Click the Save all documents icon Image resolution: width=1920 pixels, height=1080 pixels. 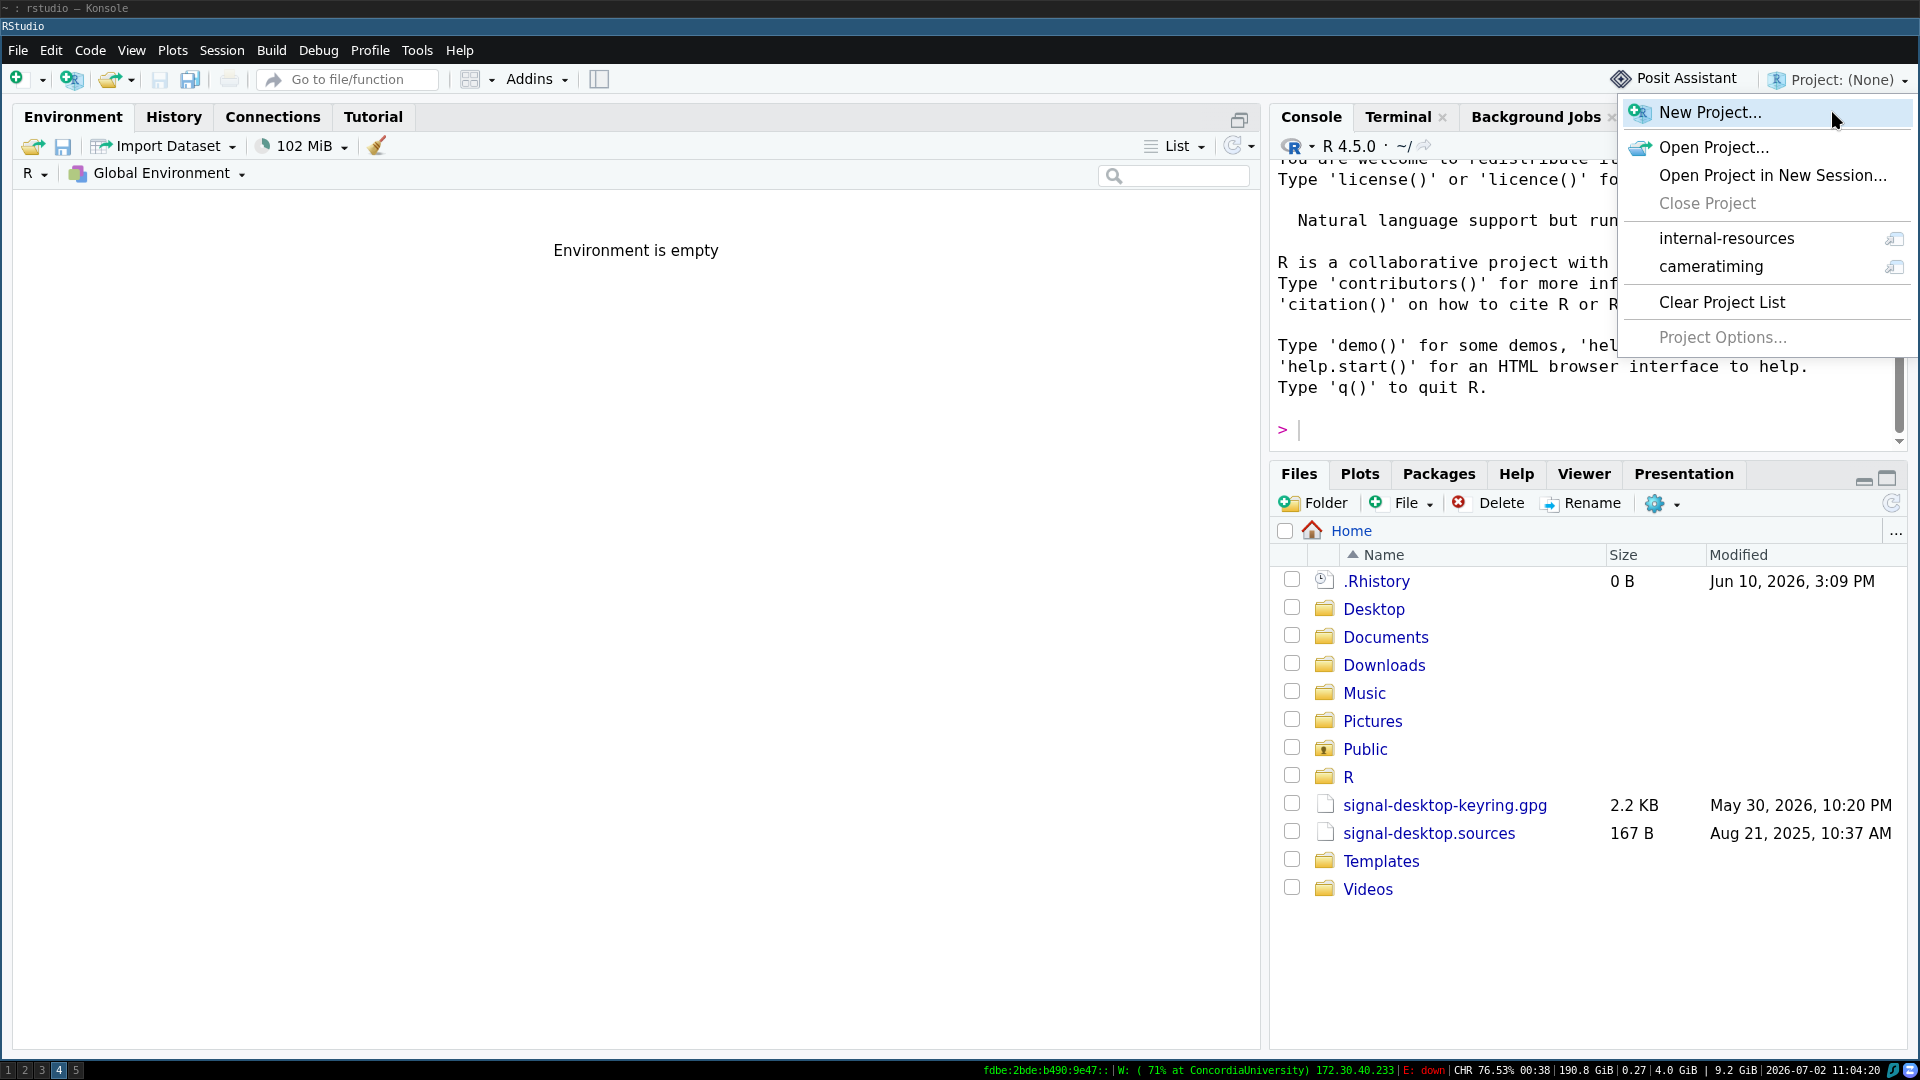189,79
